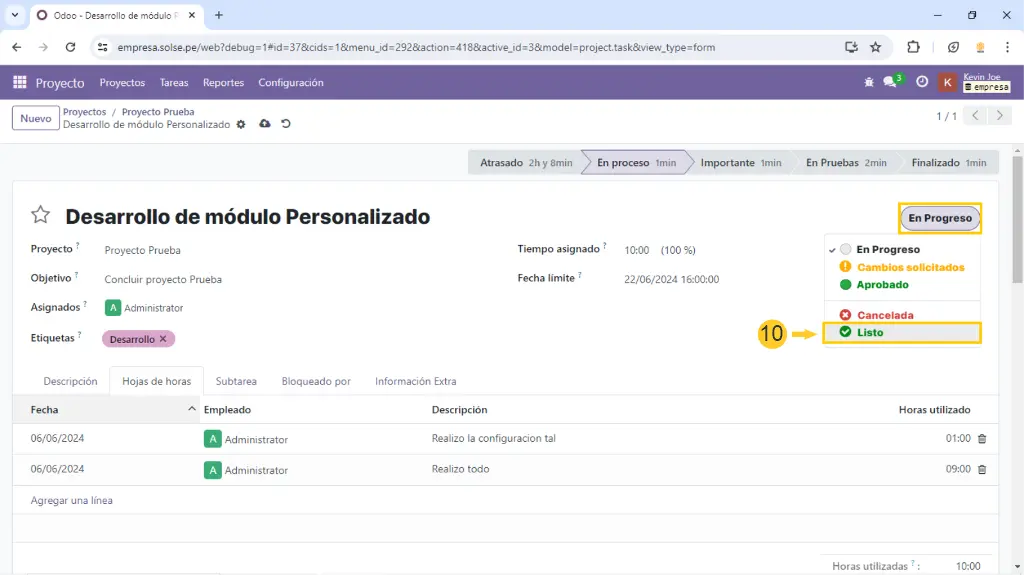
Task: Open the Odoo apps grid menu
Action: 20,83
